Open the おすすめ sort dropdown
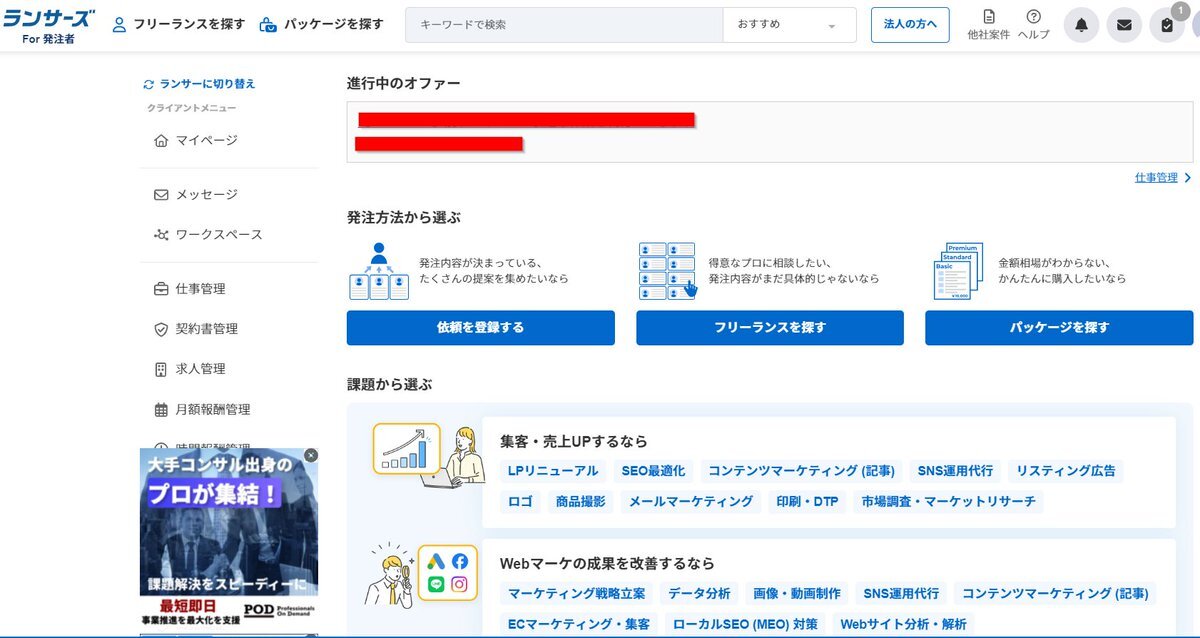1200x638 pixels. [x=789, y=25]
